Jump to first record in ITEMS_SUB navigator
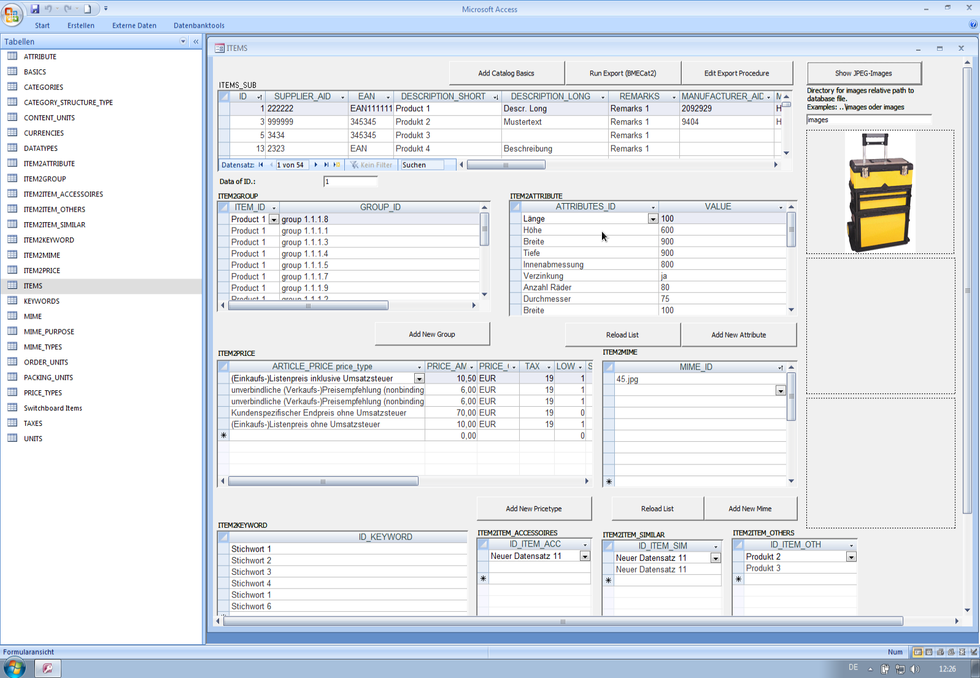The height and width of the screenshot is (678, 980). [261, 165]
